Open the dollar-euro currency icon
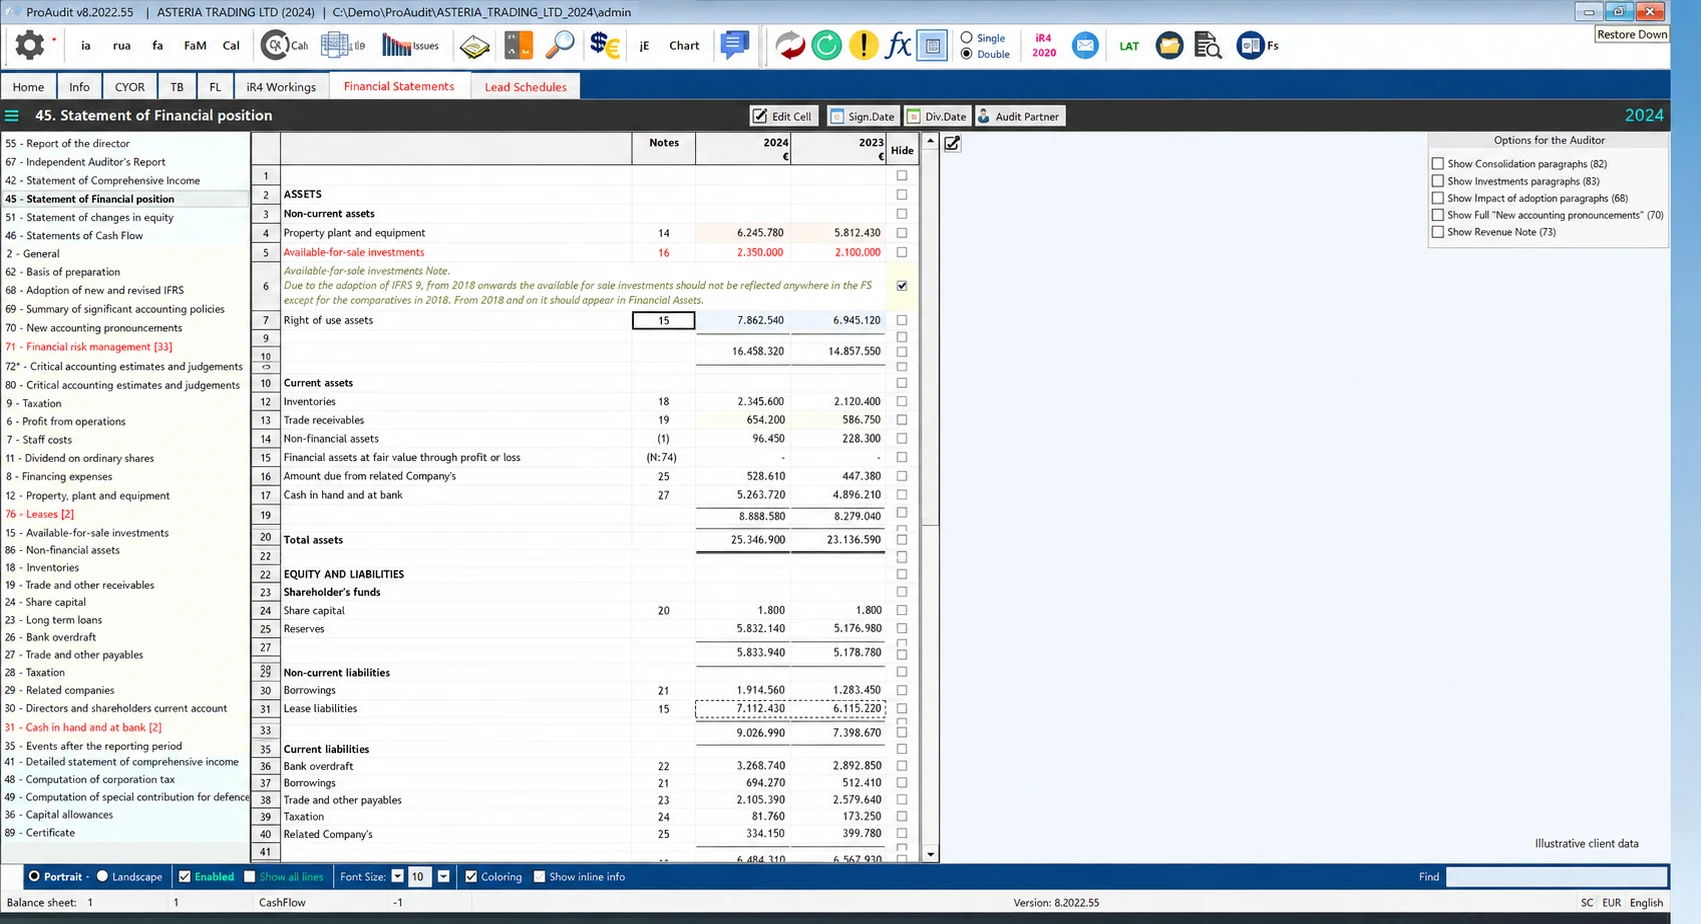1701x924 pixels. [604, 45]
